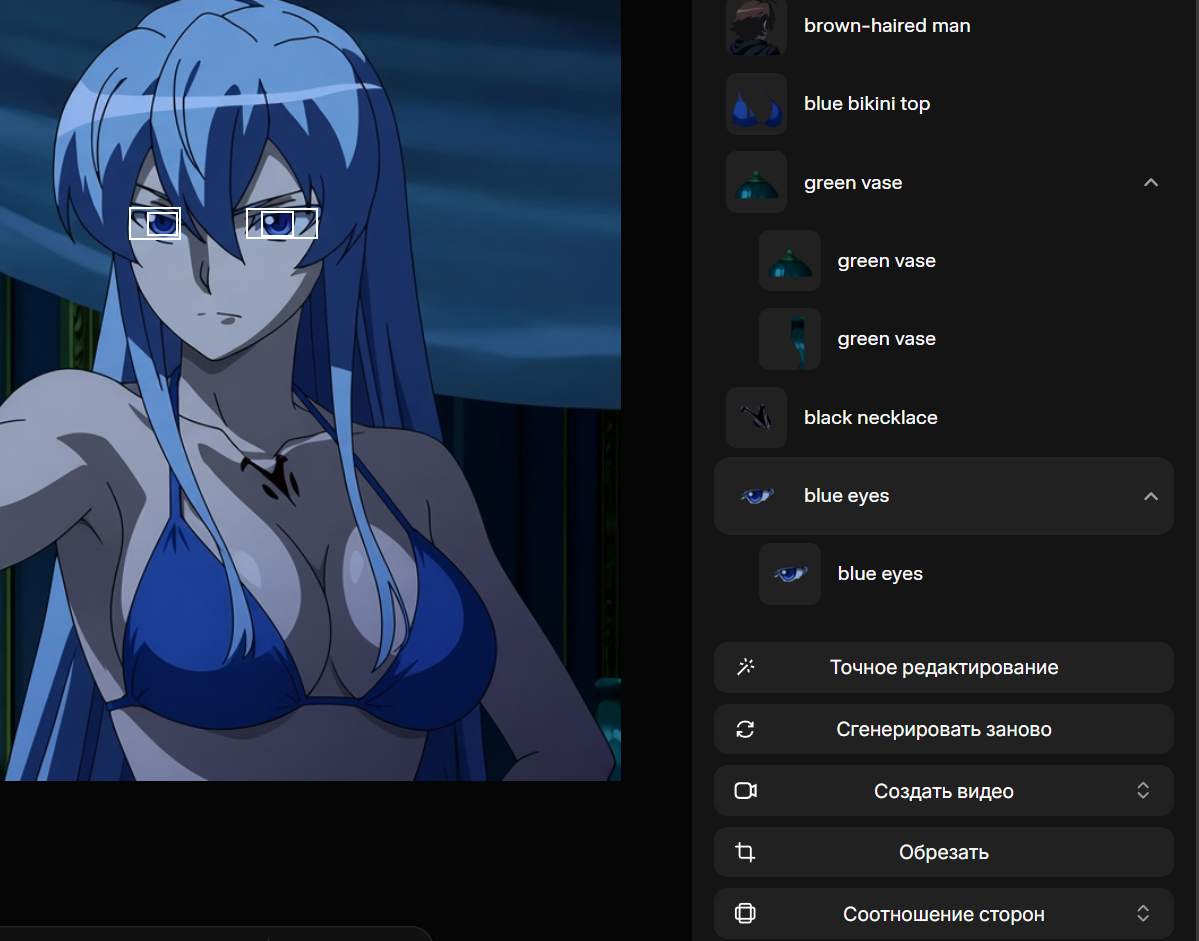Click the aspect ratio frame icon
The image size is (1199, 941).
point(746,913)
